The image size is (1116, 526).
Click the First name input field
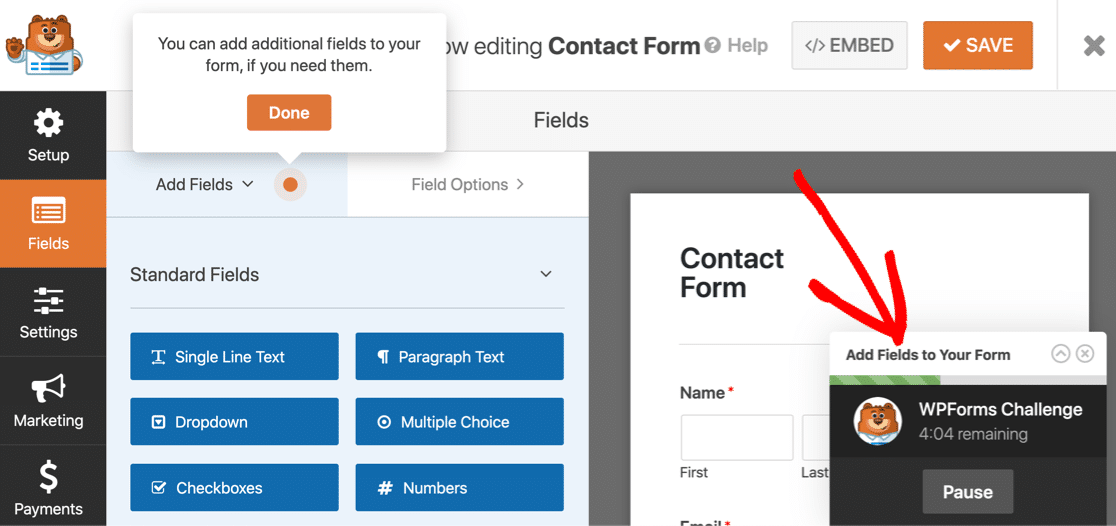737,438
